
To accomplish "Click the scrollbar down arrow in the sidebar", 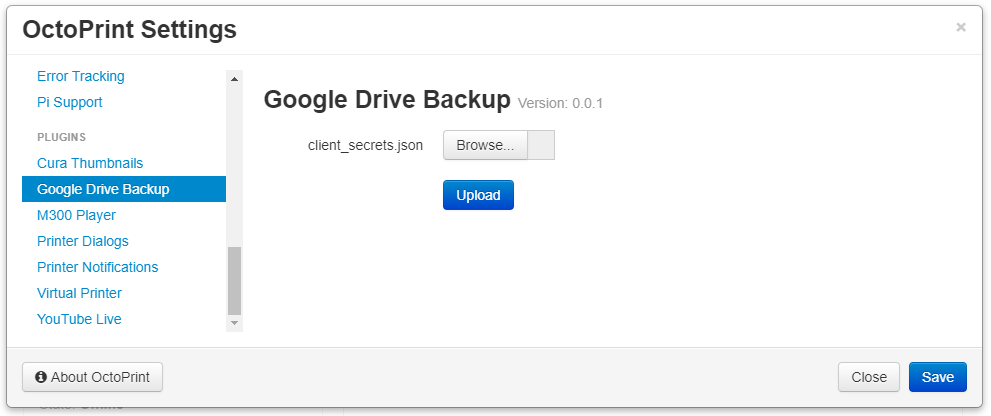I will [x=234, y=323].
